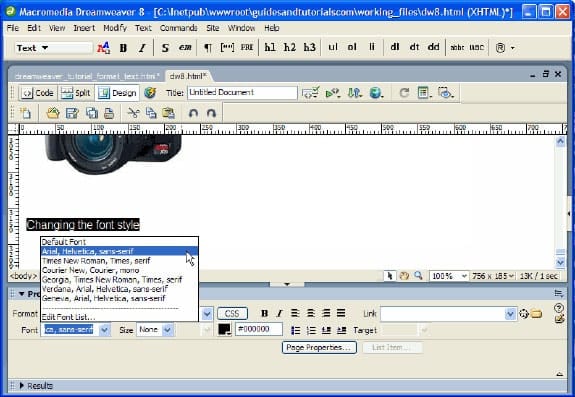Image resolution: width=575 pixels, height=397 pixels.
Task: Apply Bold from the Insert bar
Action: (x=123, y=48)
